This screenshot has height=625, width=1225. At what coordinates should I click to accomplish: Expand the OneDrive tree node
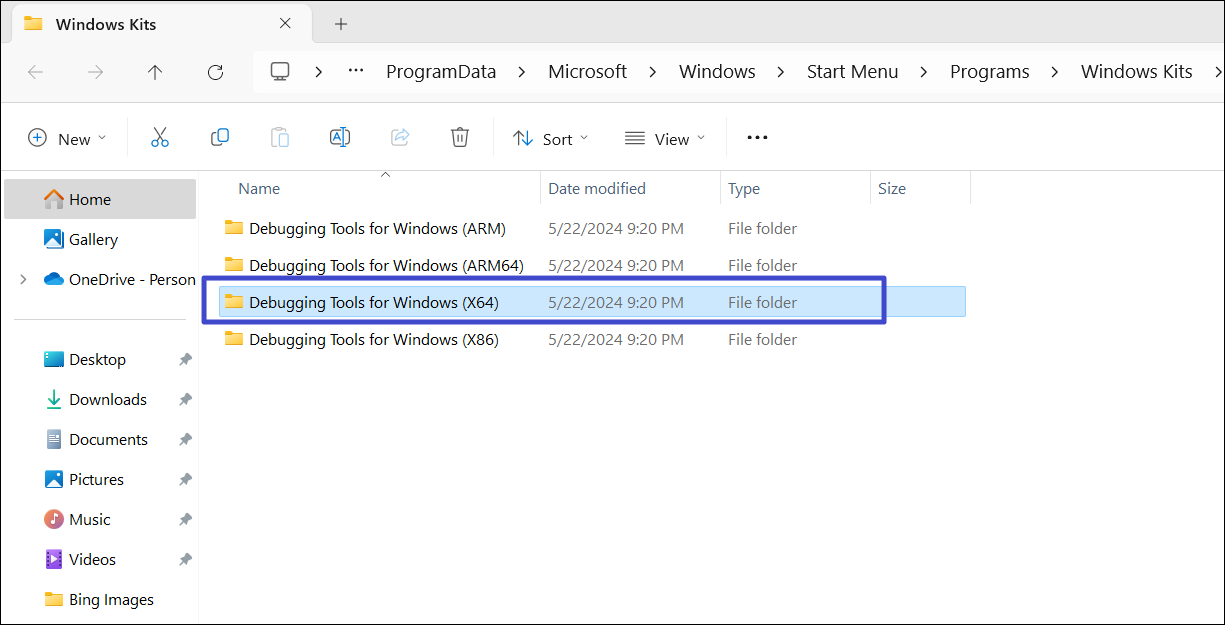pos(23,280)
